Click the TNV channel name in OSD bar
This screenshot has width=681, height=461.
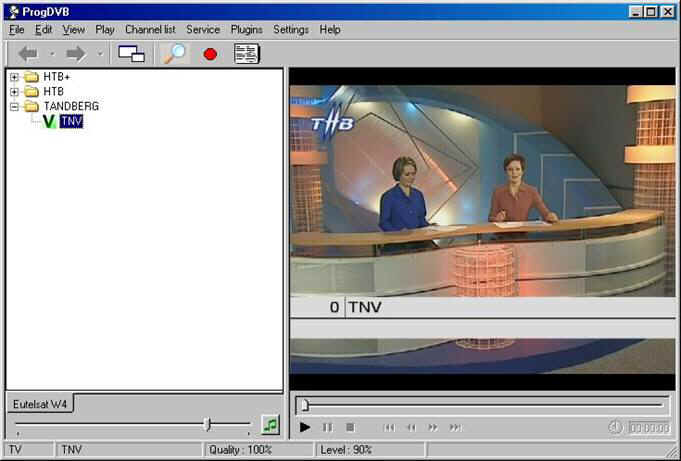click(365, 307)
